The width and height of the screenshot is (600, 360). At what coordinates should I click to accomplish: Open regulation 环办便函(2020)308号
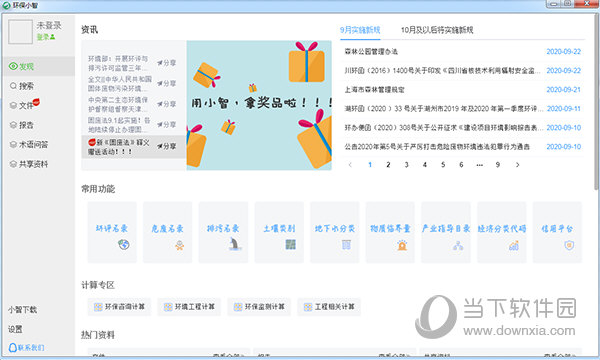pyautogui.click(x=443, y=127)
